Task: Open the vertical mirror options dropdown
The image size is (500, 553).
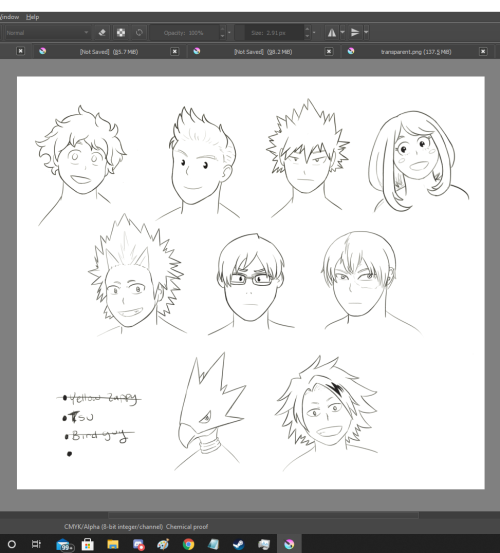Action: click(366, 33)
